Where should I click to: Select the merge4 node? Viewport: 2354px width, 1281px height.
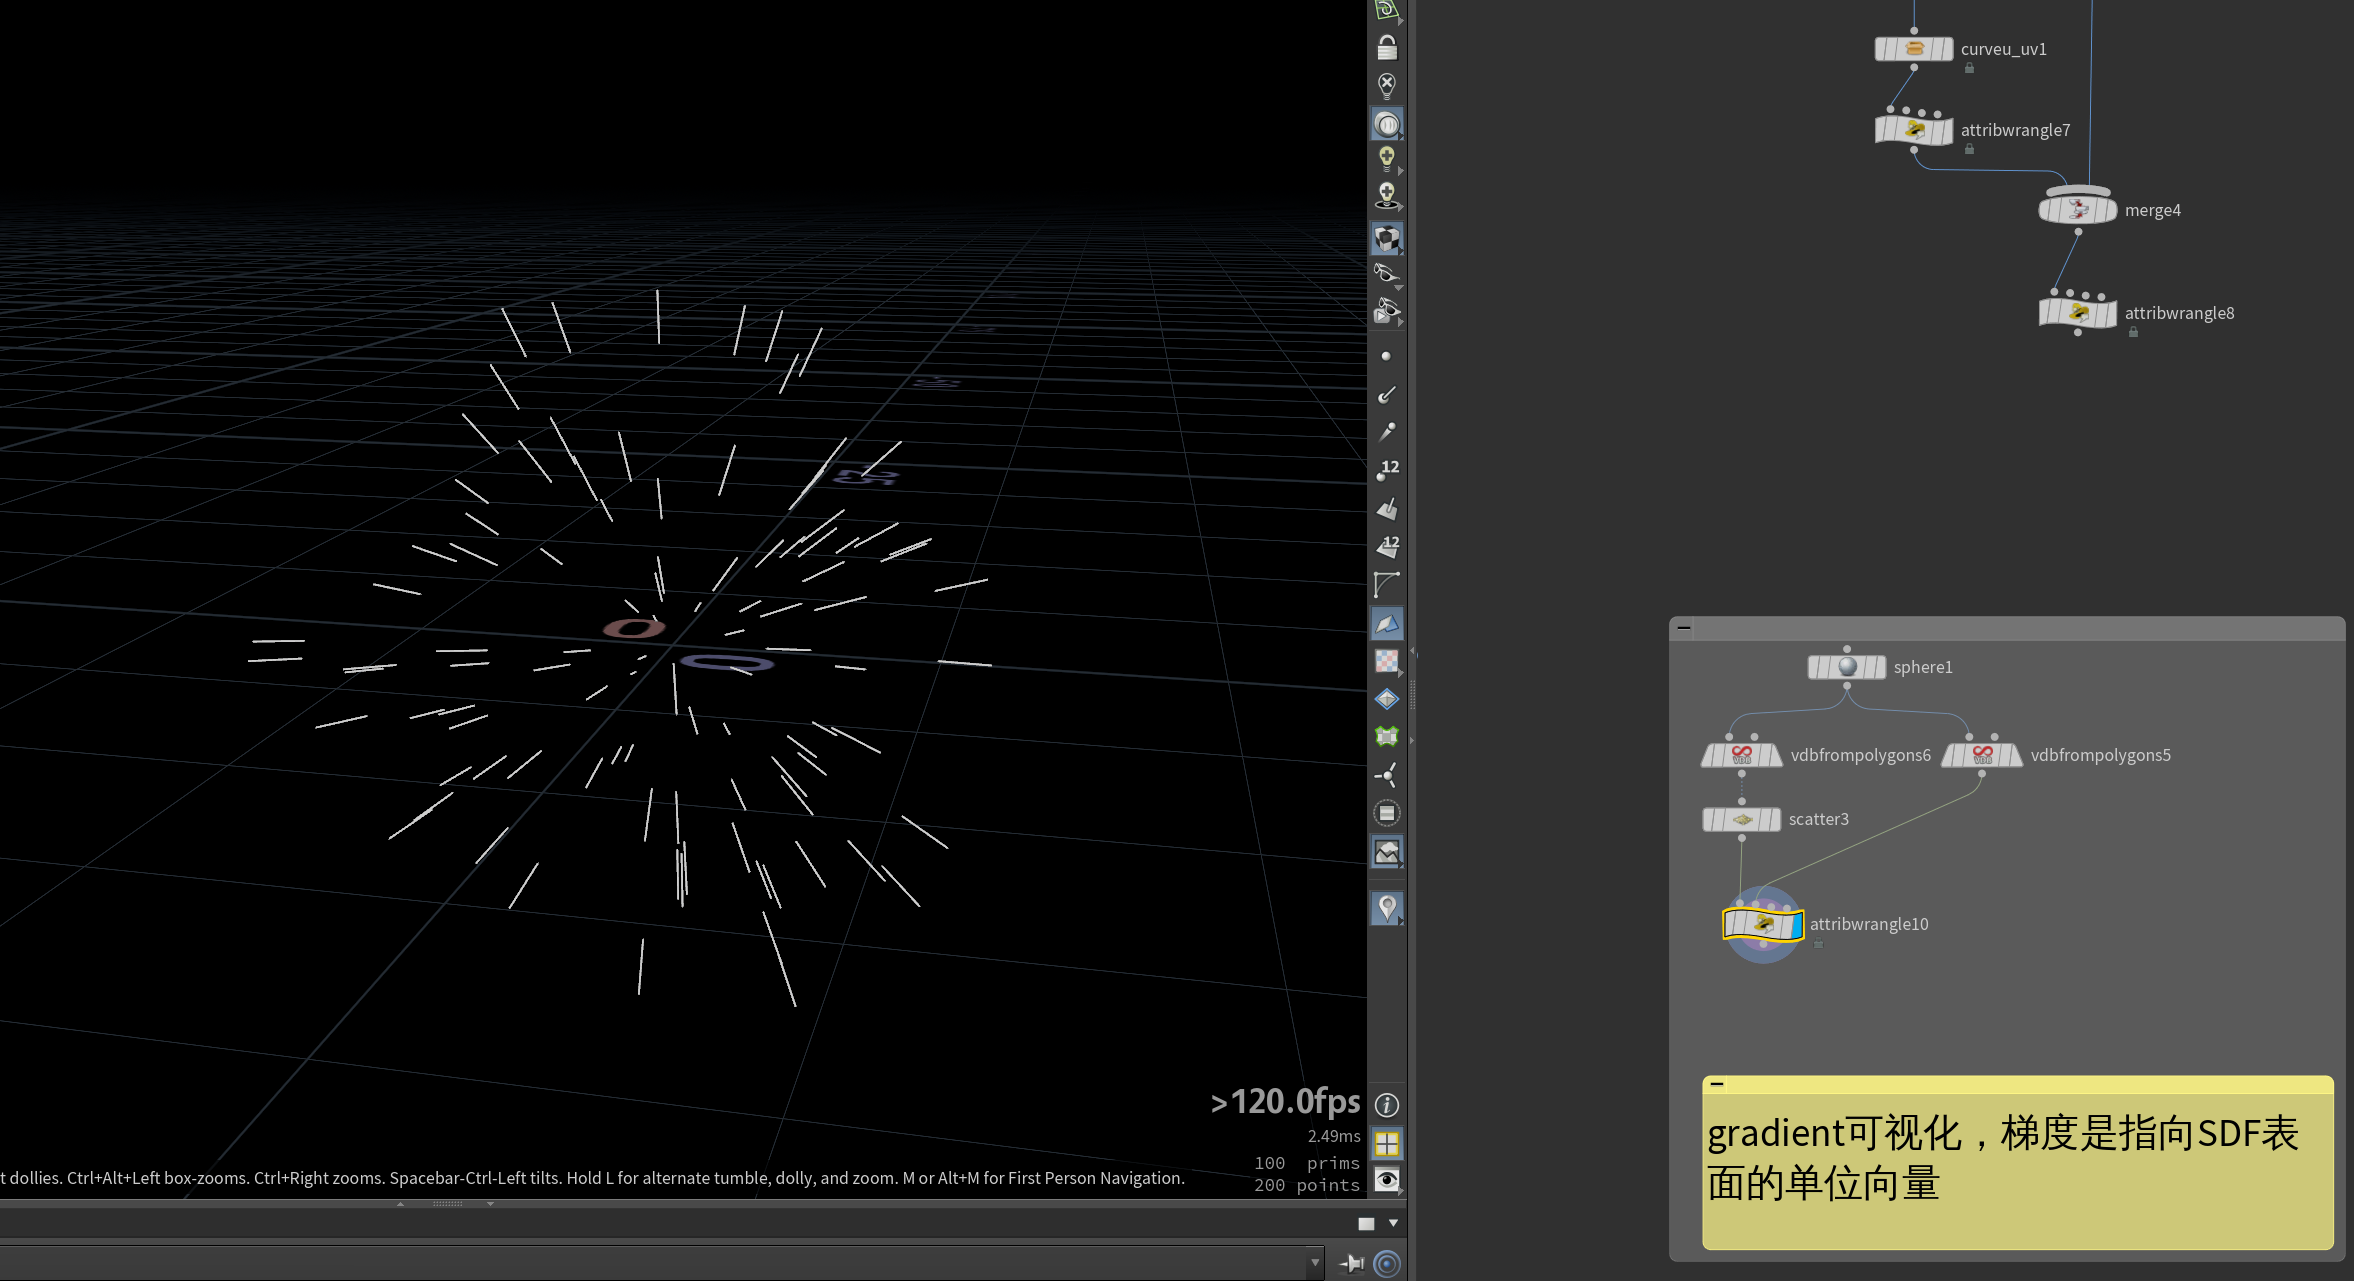point(2078,210)
